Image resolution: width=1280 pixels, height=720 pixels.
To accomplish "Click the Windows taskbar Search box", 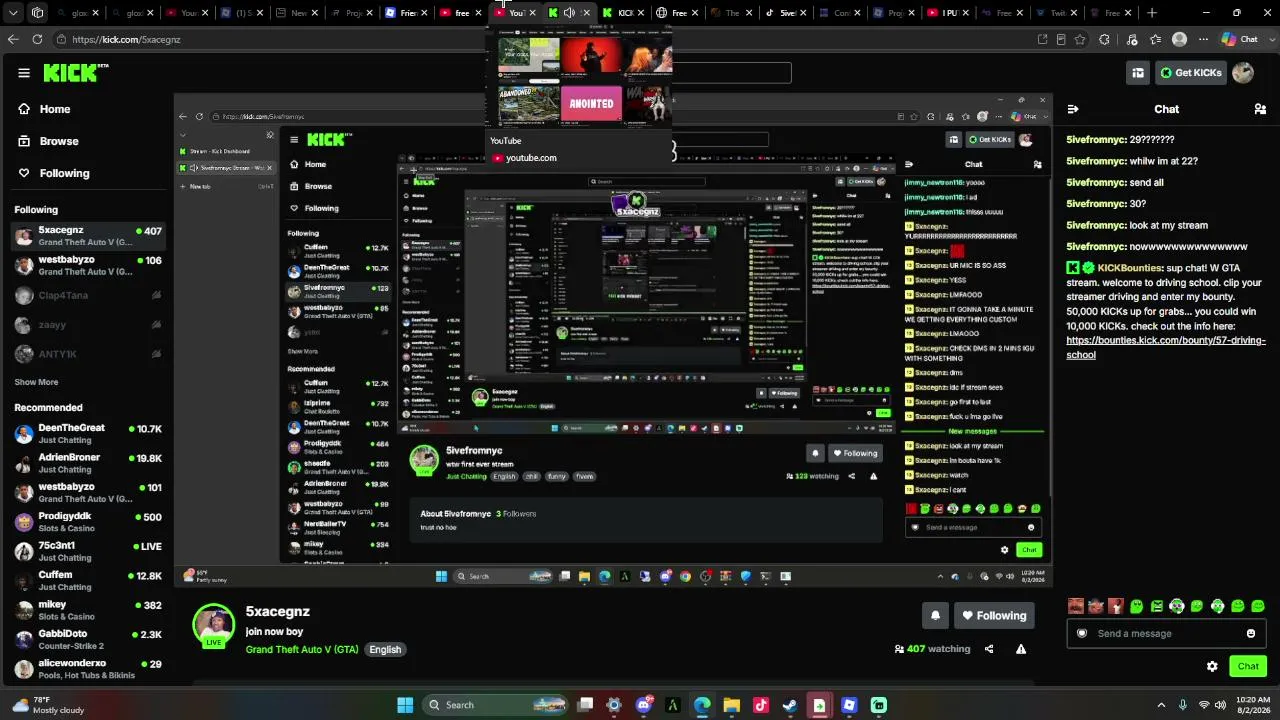I will point(496,705).
